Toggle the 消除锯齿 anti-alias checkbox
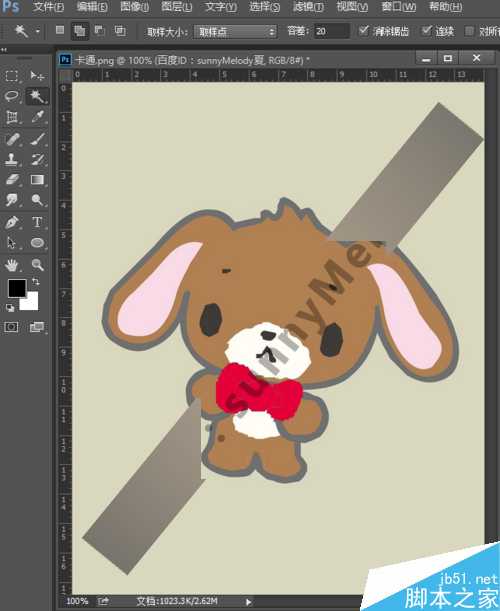This screenshot has width=500, height=611. tap(363, 30)
